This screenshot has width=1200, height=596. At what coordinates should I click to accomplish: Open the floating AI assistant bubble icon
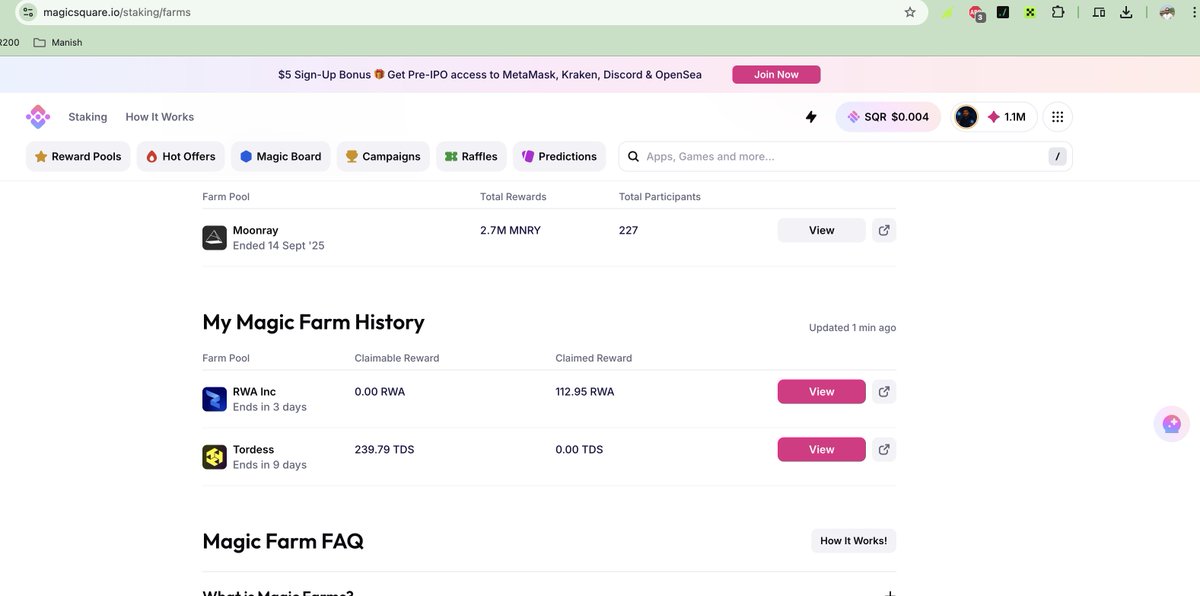[x=1172, y=424]
